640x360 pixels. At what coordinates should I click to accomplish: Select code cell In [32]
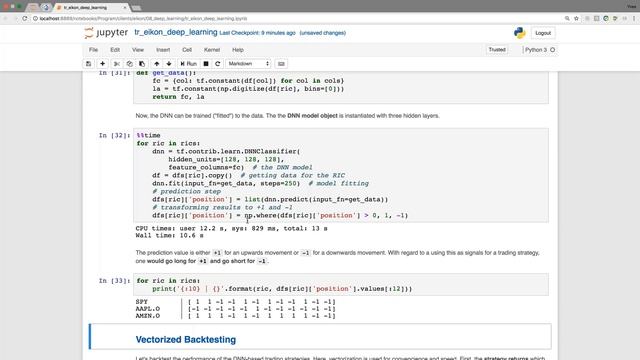[x=341, y=175]
